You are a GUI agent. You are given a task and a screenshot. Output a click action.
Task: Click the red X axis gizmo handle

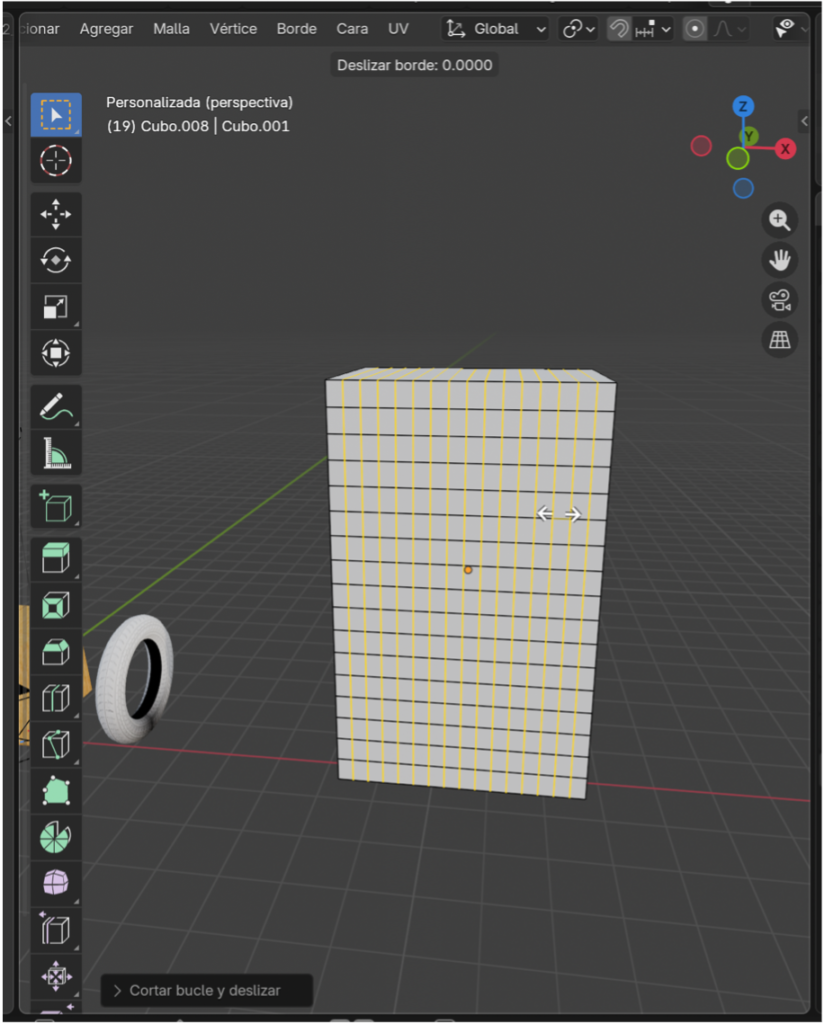(786, 149)
